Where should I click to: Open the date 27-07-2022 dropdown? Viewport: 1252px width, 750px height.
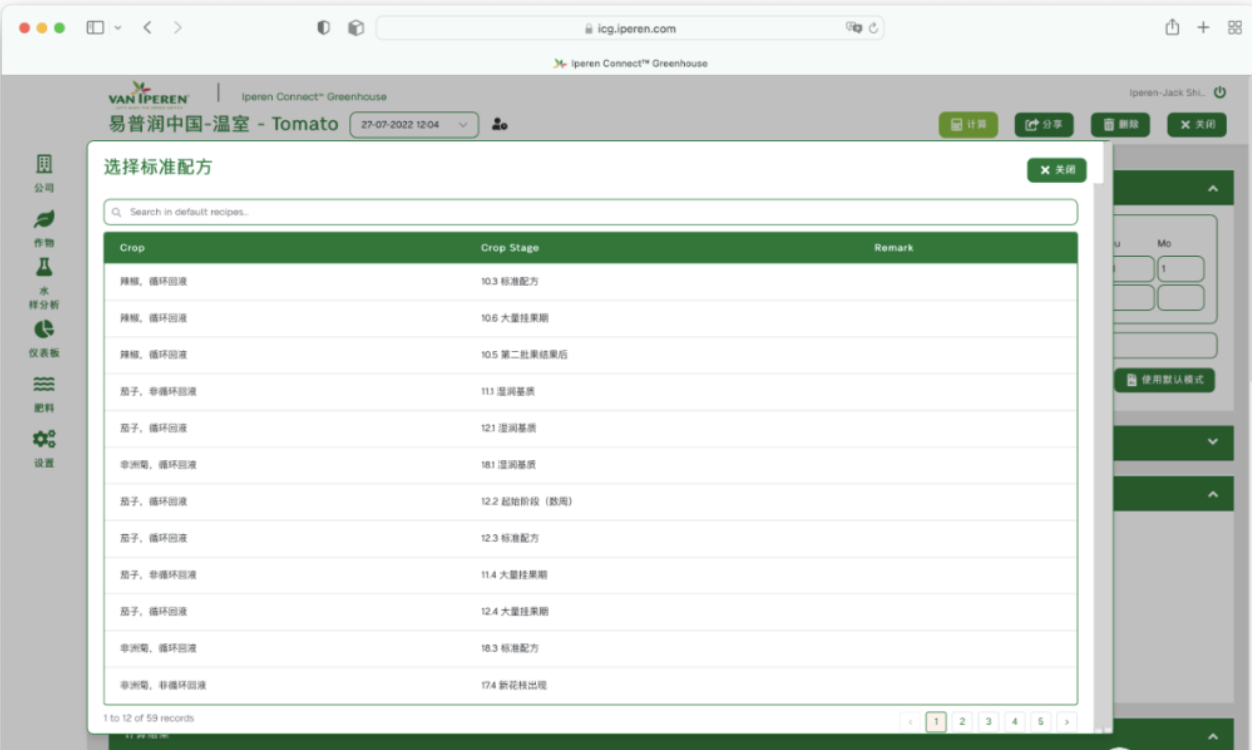point(414,125)
